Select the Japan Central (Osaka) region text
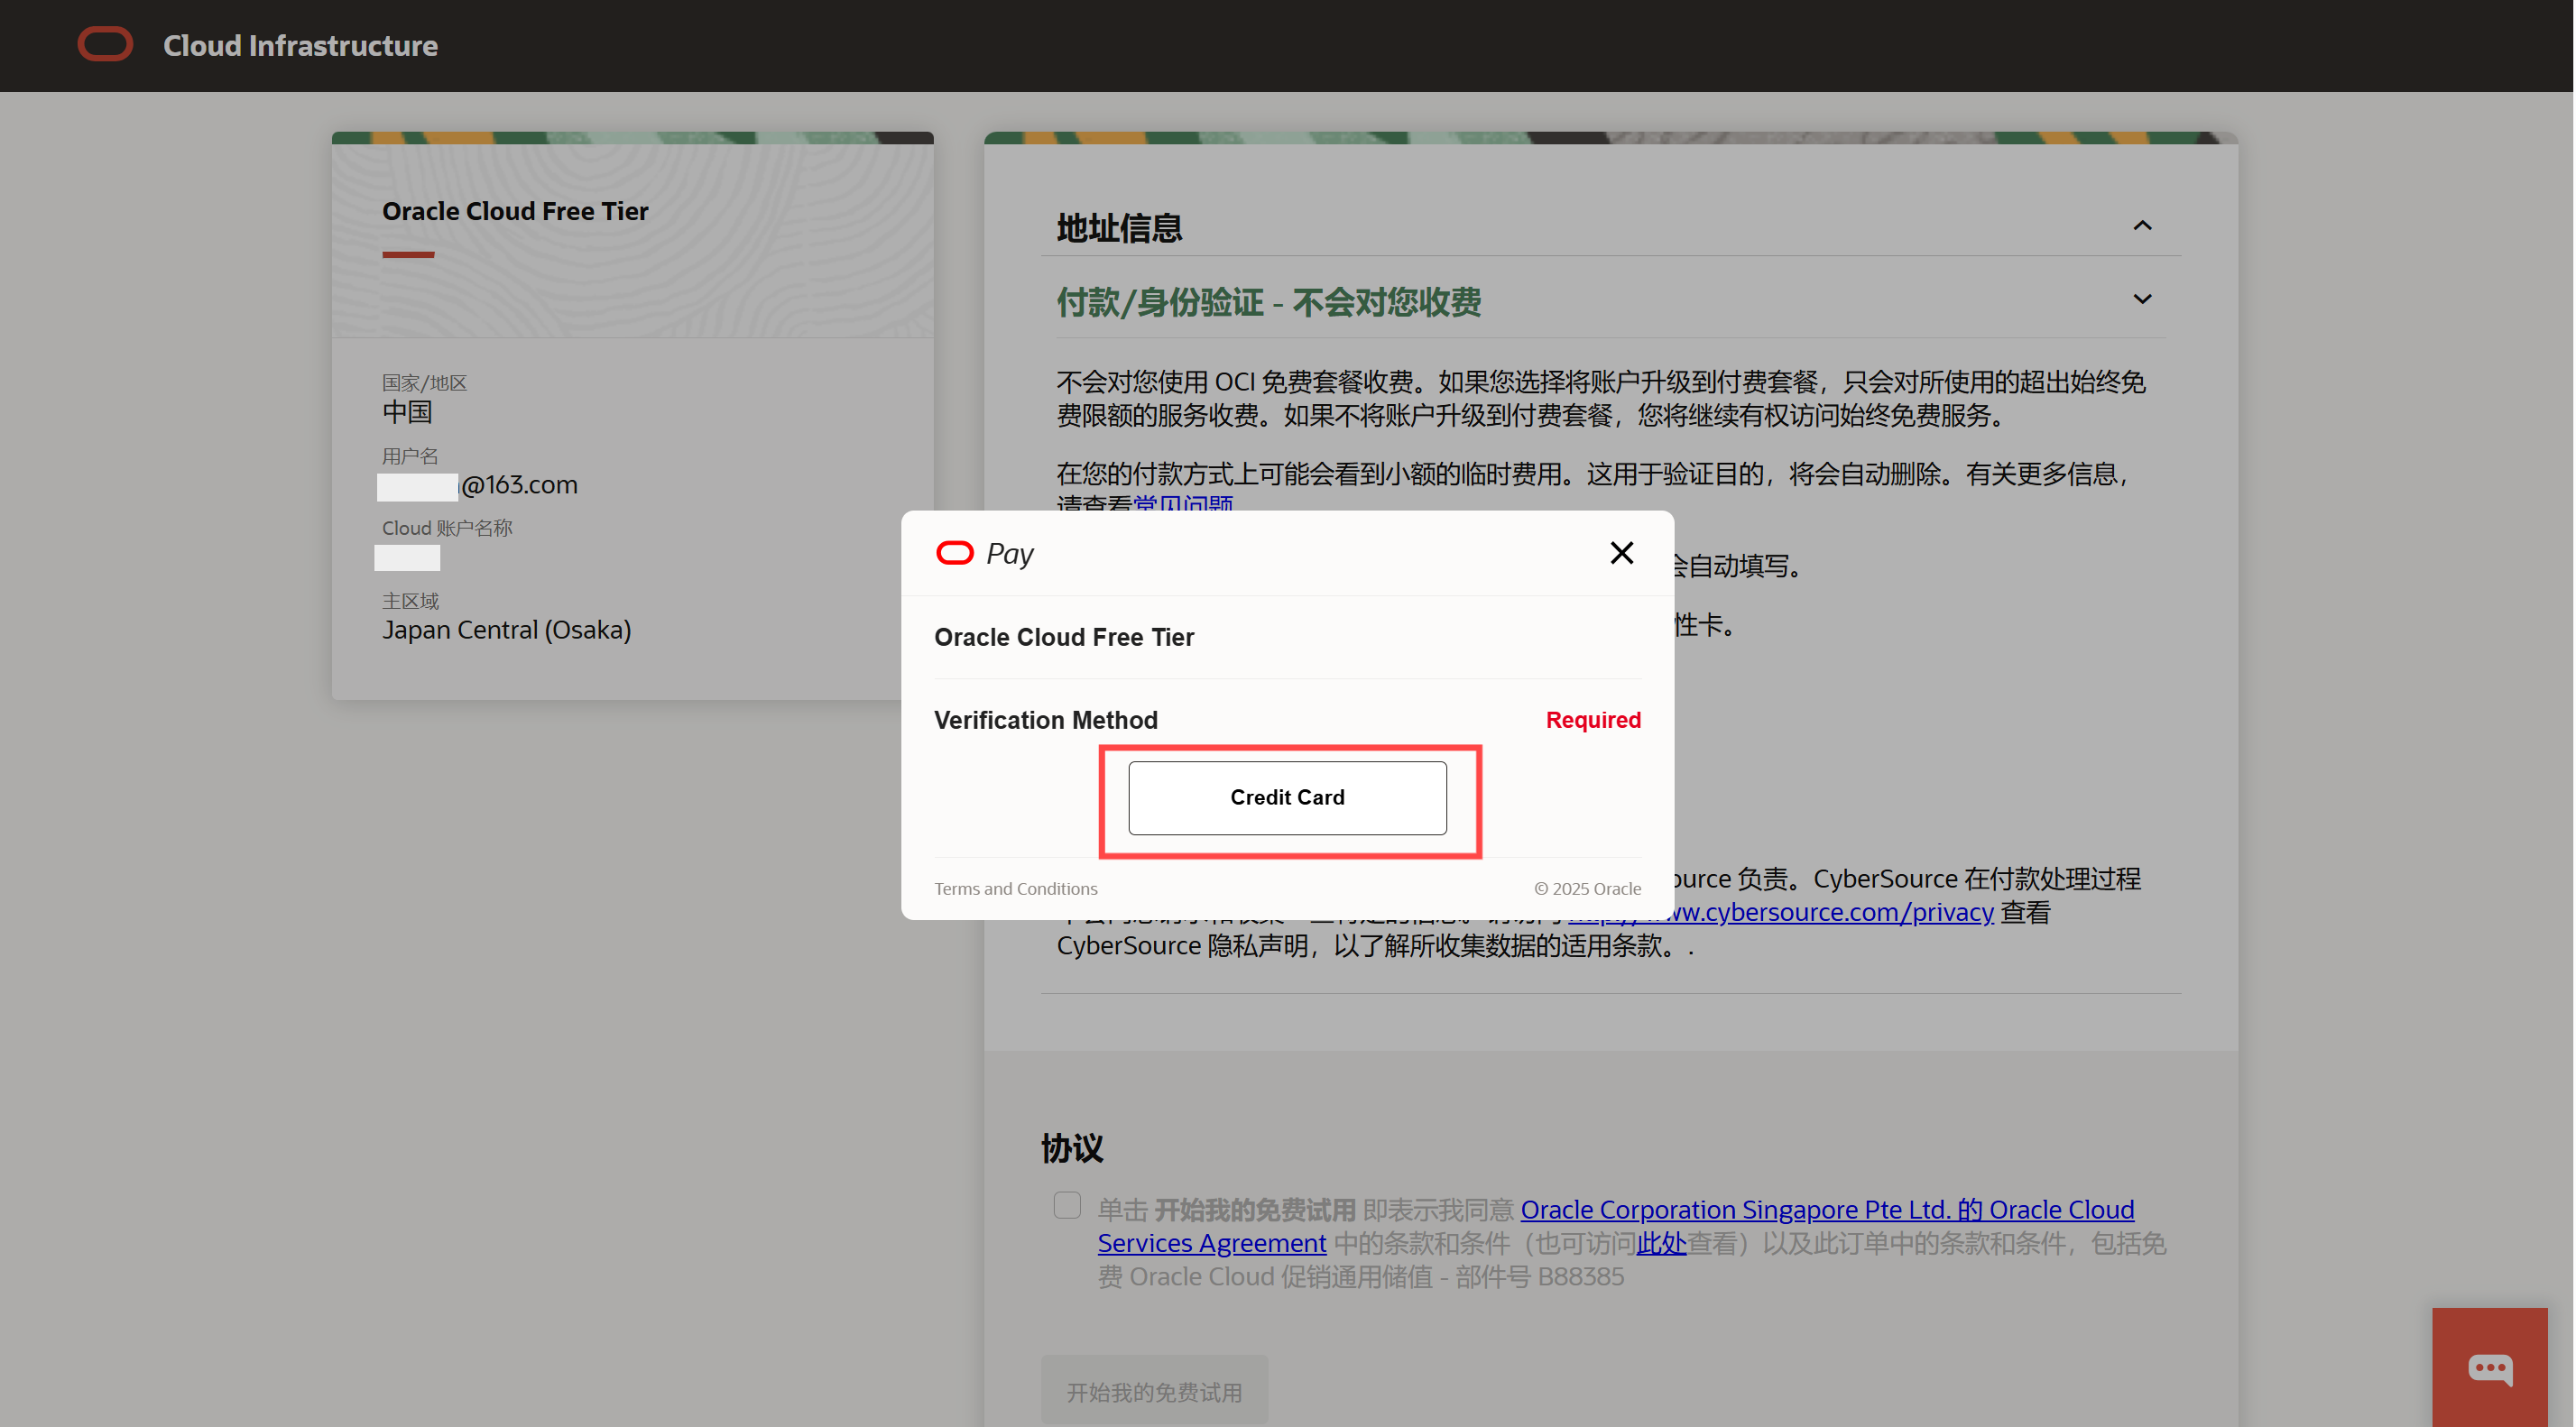This screenshot has width=2576, height=1427. (506, 630)
